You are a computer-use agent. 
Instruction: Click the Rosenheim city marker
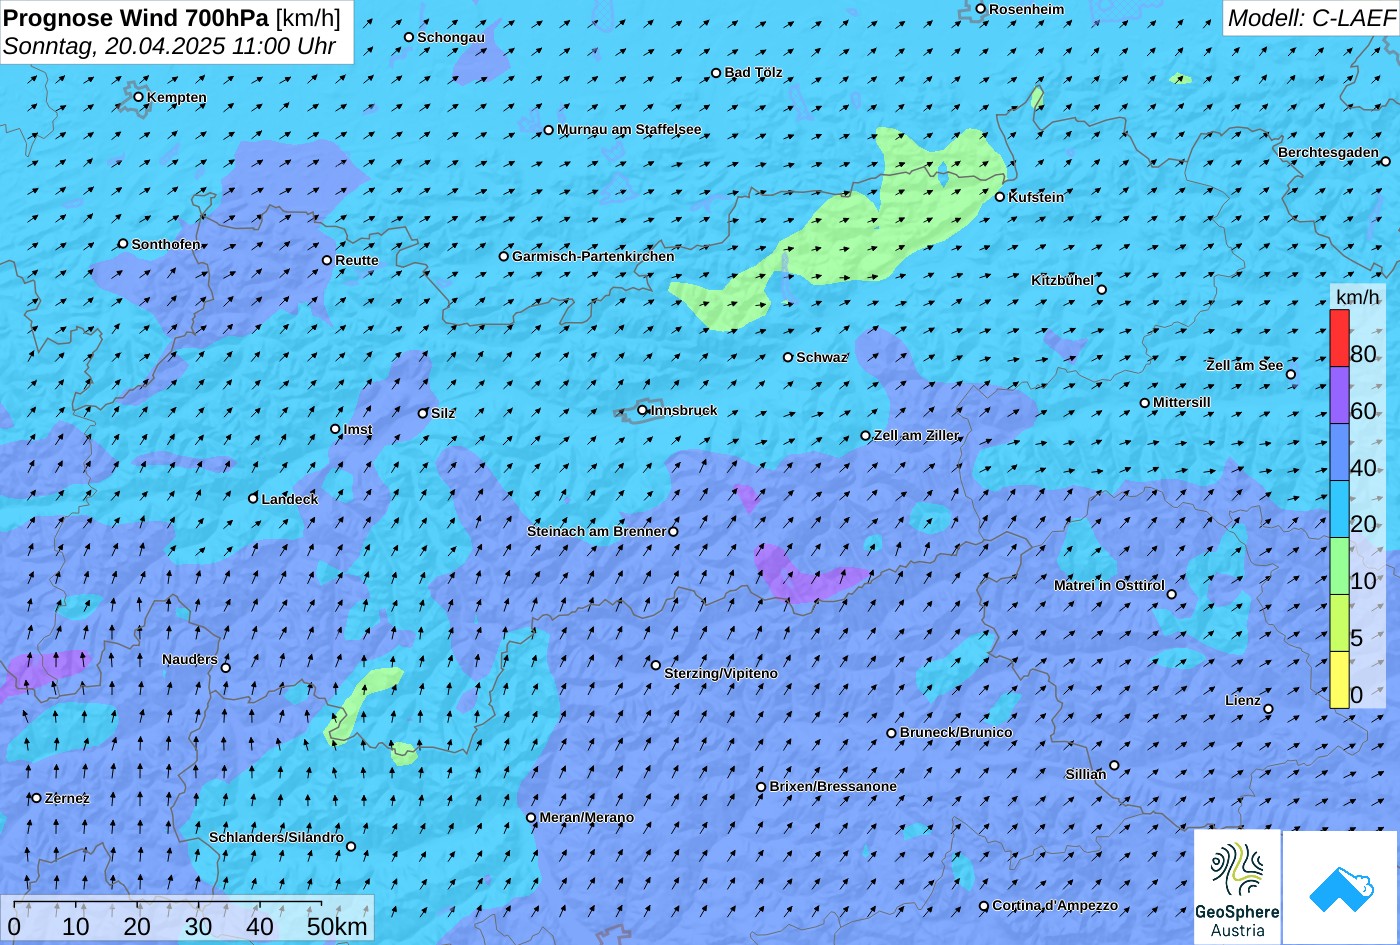pyautogui.click(x=980, y=9)
